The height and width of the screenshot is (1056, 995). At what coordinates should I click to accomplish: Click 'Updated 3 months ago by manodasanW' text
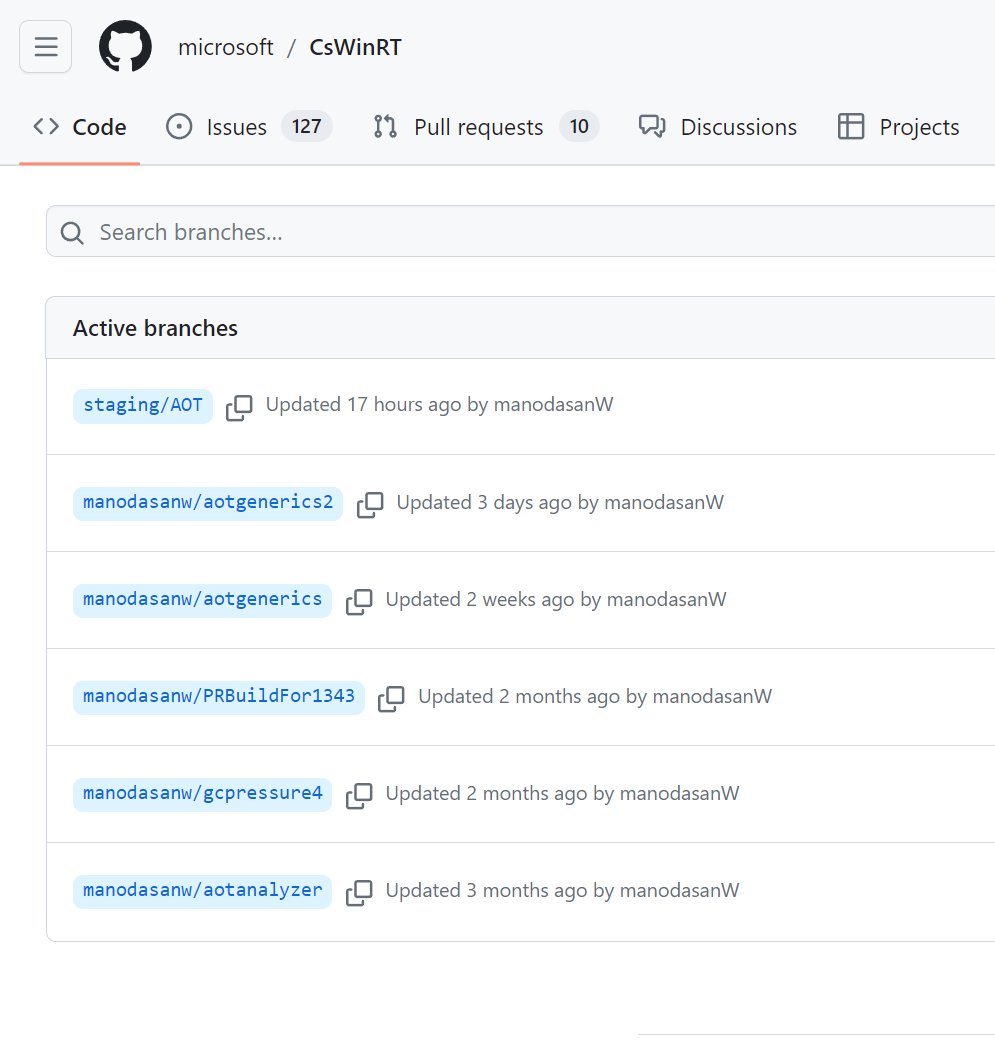(563, 890)
